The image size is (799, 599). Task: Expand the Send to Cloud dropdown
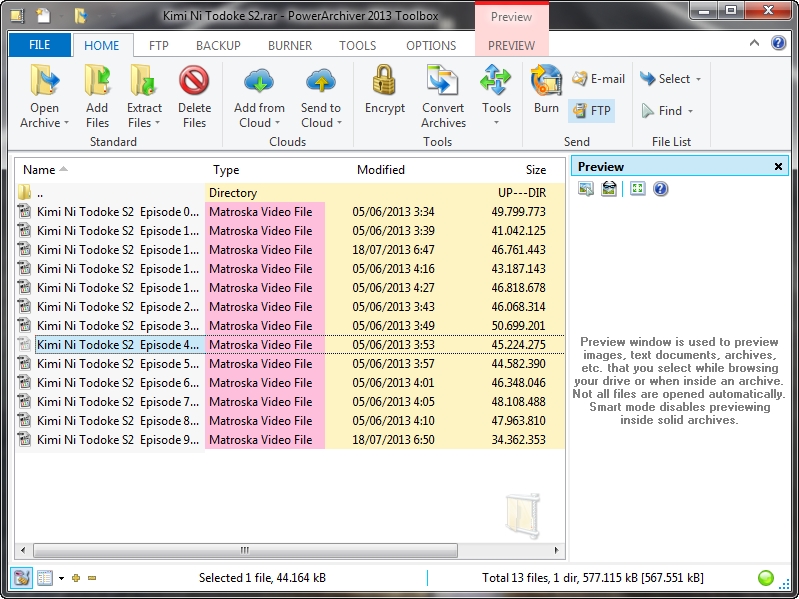(339, 123)
